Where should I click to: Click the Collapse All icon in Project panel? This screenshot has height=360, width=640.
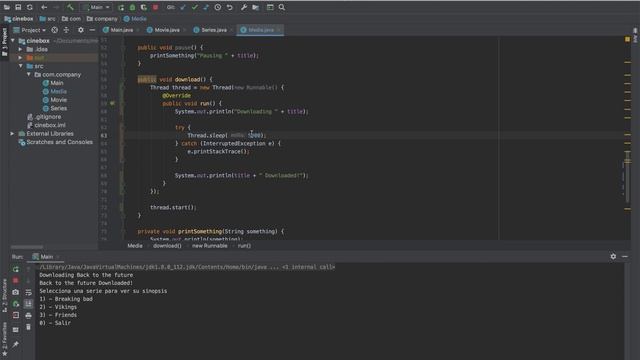coord(66,30)
